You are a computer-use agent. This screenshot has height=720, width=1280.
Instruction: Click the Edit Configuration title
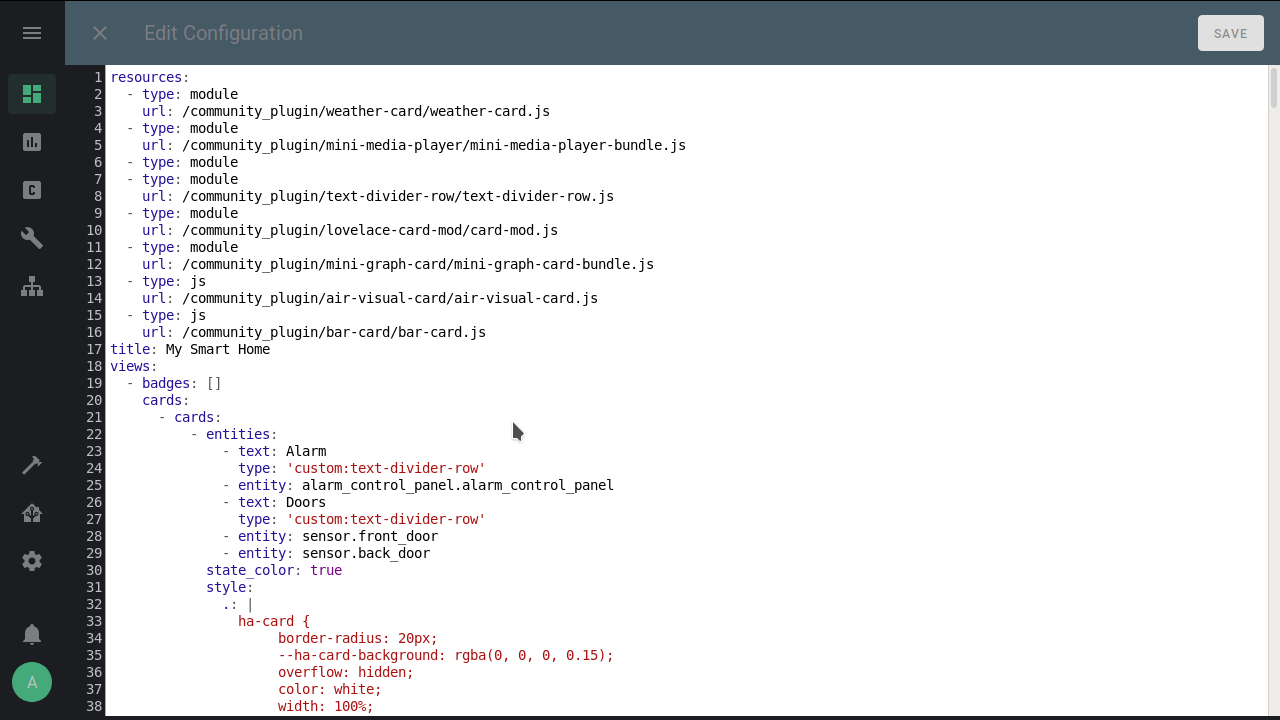tap(223, 33)
